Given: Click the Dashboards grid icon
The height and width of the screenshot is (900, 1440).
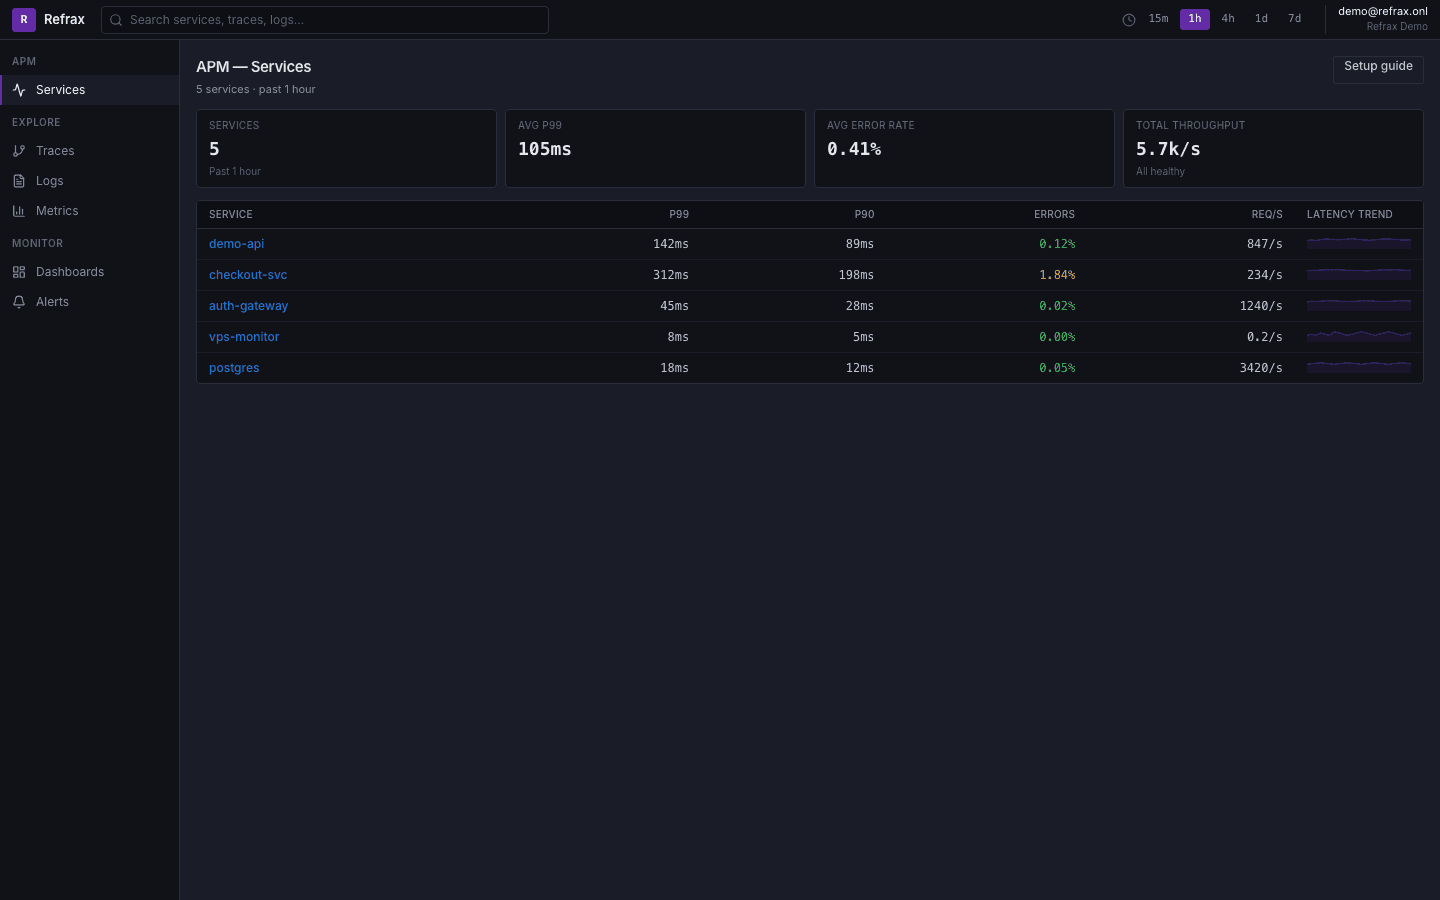Looking at the screenshot, I should [19, 272].
